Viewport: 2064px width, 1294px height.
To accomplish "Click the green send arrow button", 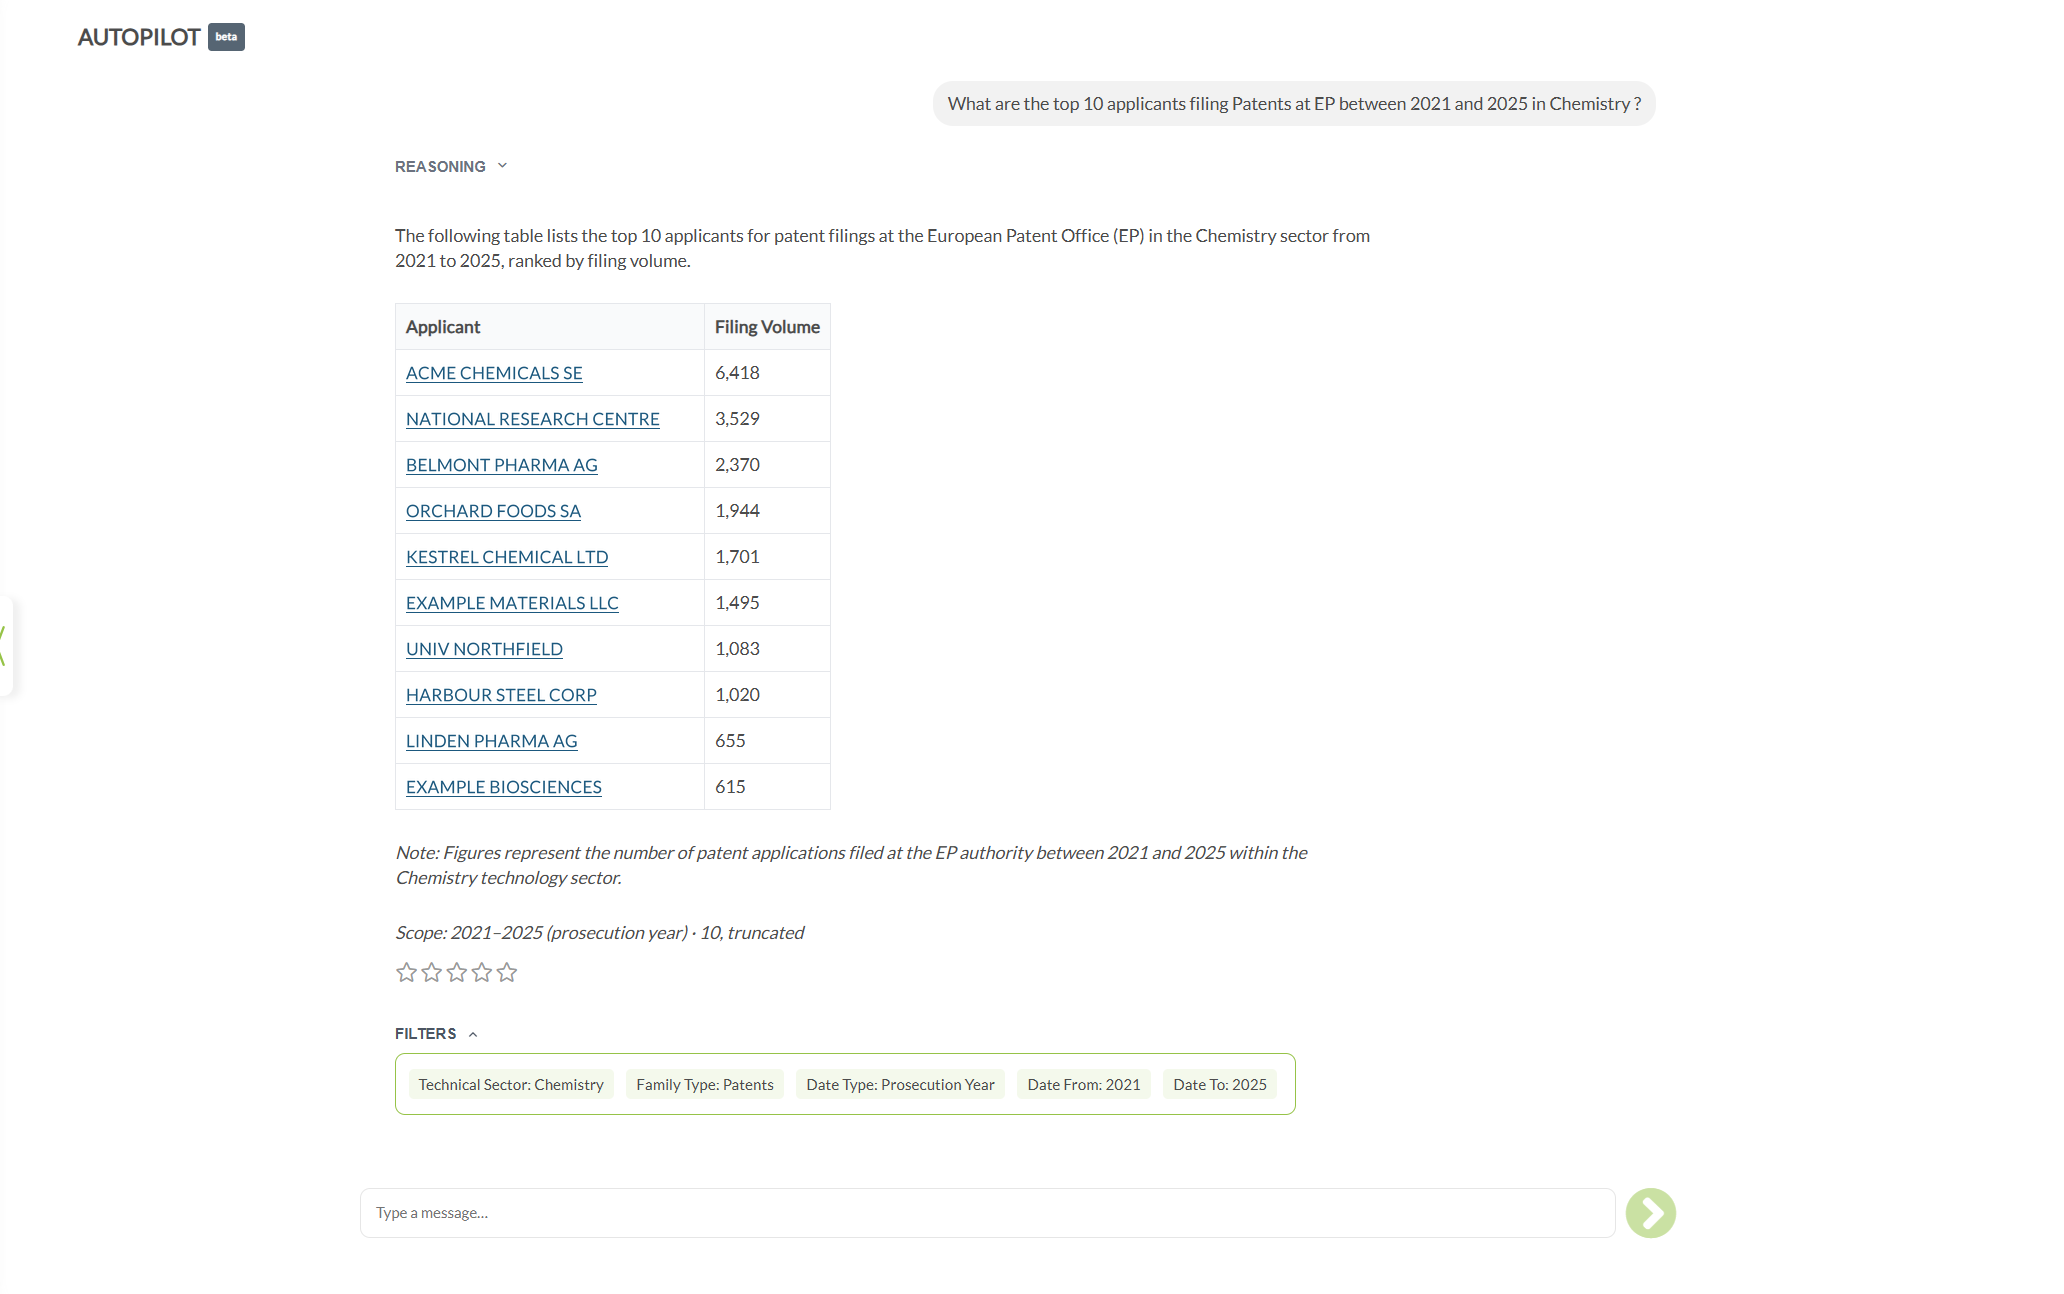I will click(x=1650, y=1213).
